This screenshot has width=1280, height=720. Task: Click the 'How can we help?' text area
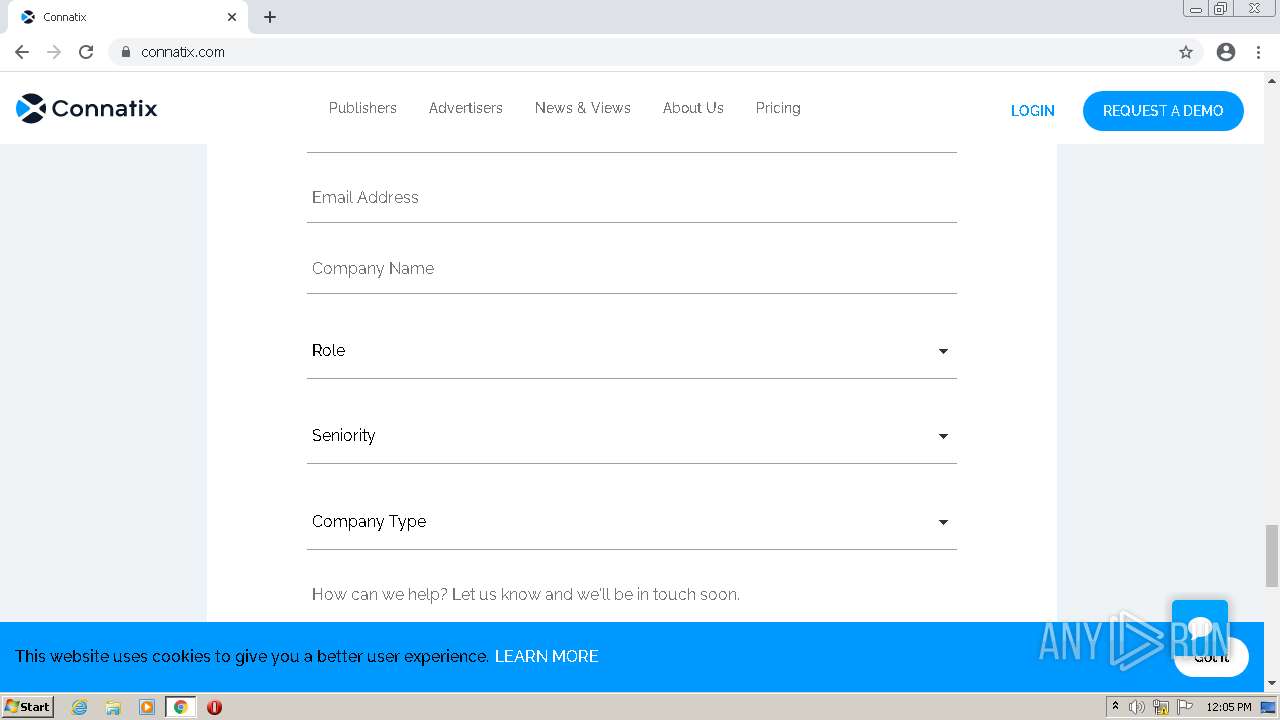632,596
